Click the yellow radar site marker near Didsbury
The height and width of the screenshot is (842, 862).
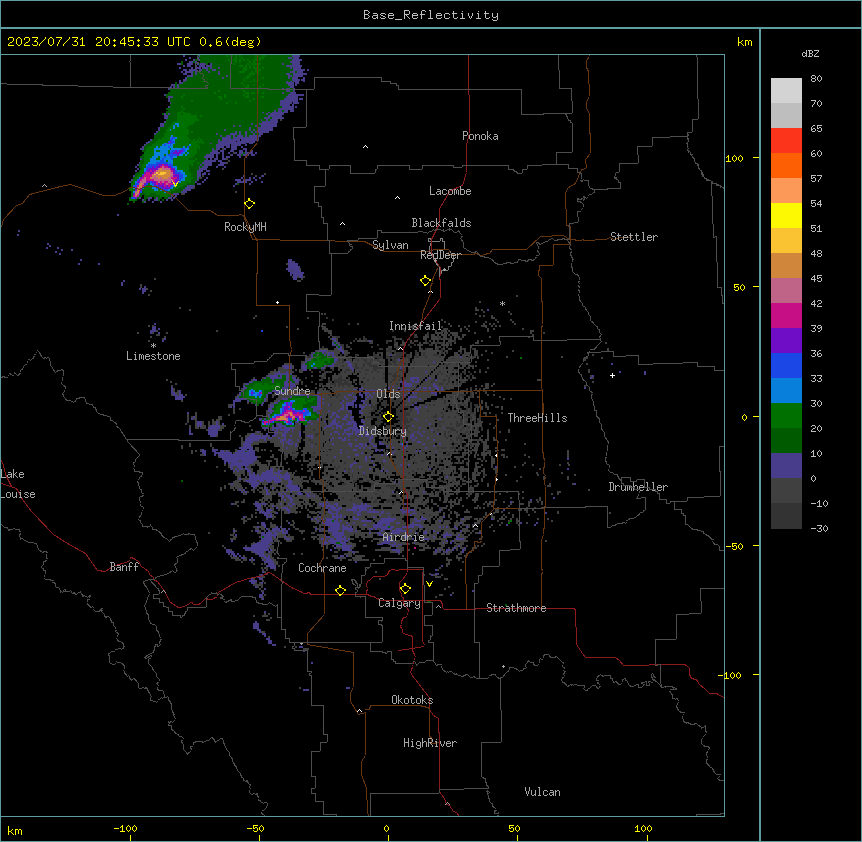point(388,417)
